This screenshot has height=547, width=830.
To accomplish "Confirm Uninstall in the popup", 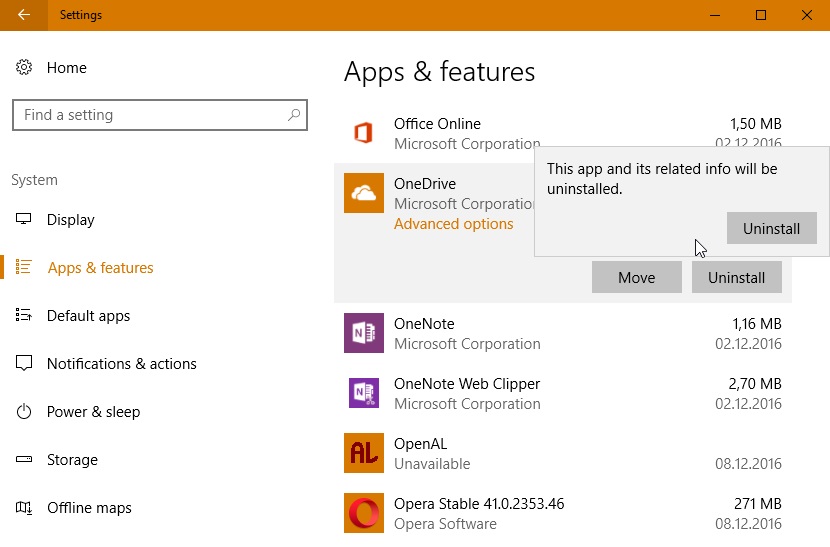I will pyautogui.click(x=771, y=228).
